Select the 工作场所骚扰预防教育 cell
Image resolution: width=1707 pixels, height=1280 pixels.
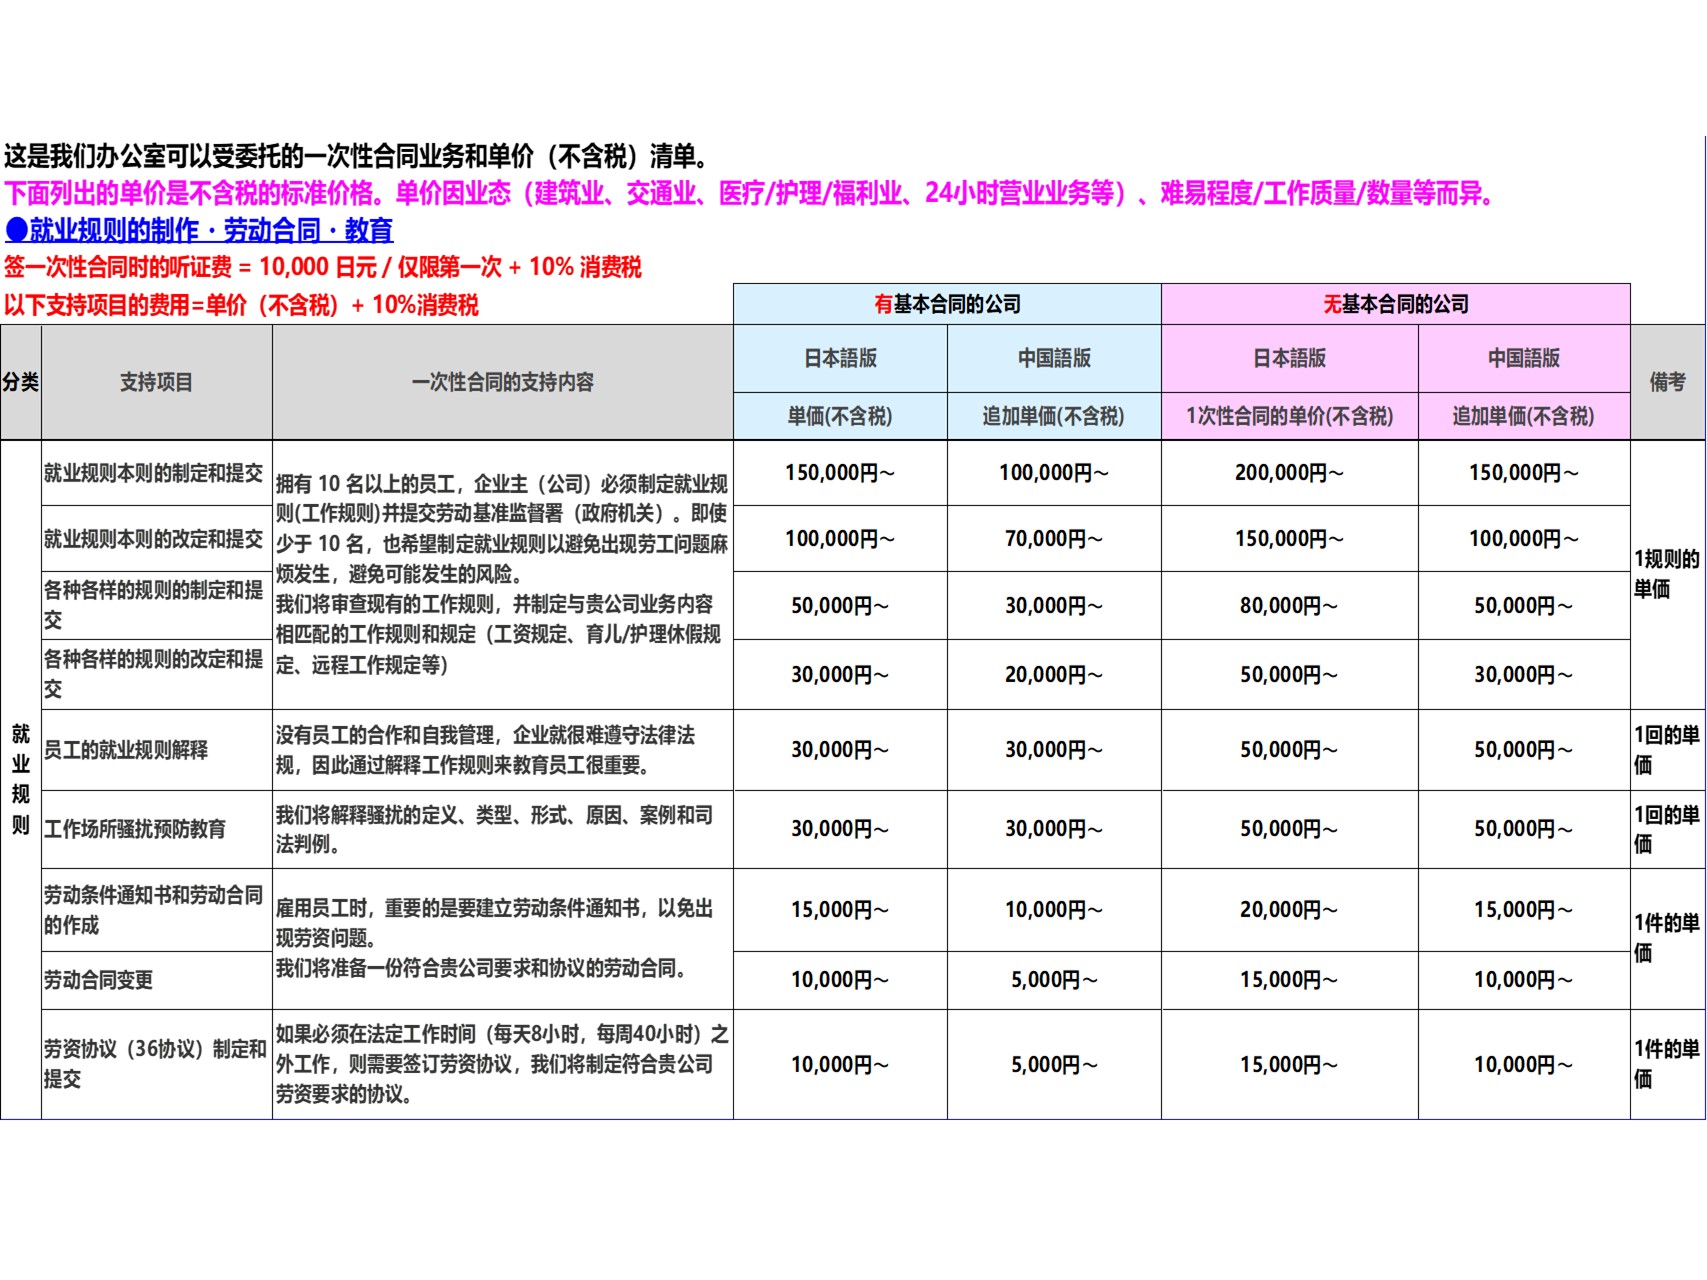pyautogui.click(x=135, y=829)
